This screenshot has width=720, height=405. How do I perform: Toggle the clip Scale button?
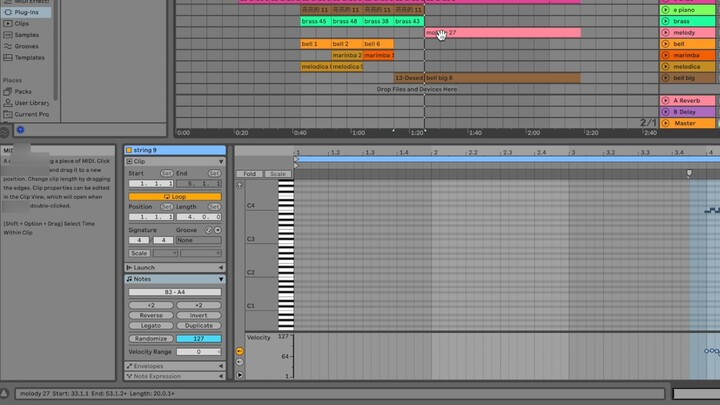[139, 253]
